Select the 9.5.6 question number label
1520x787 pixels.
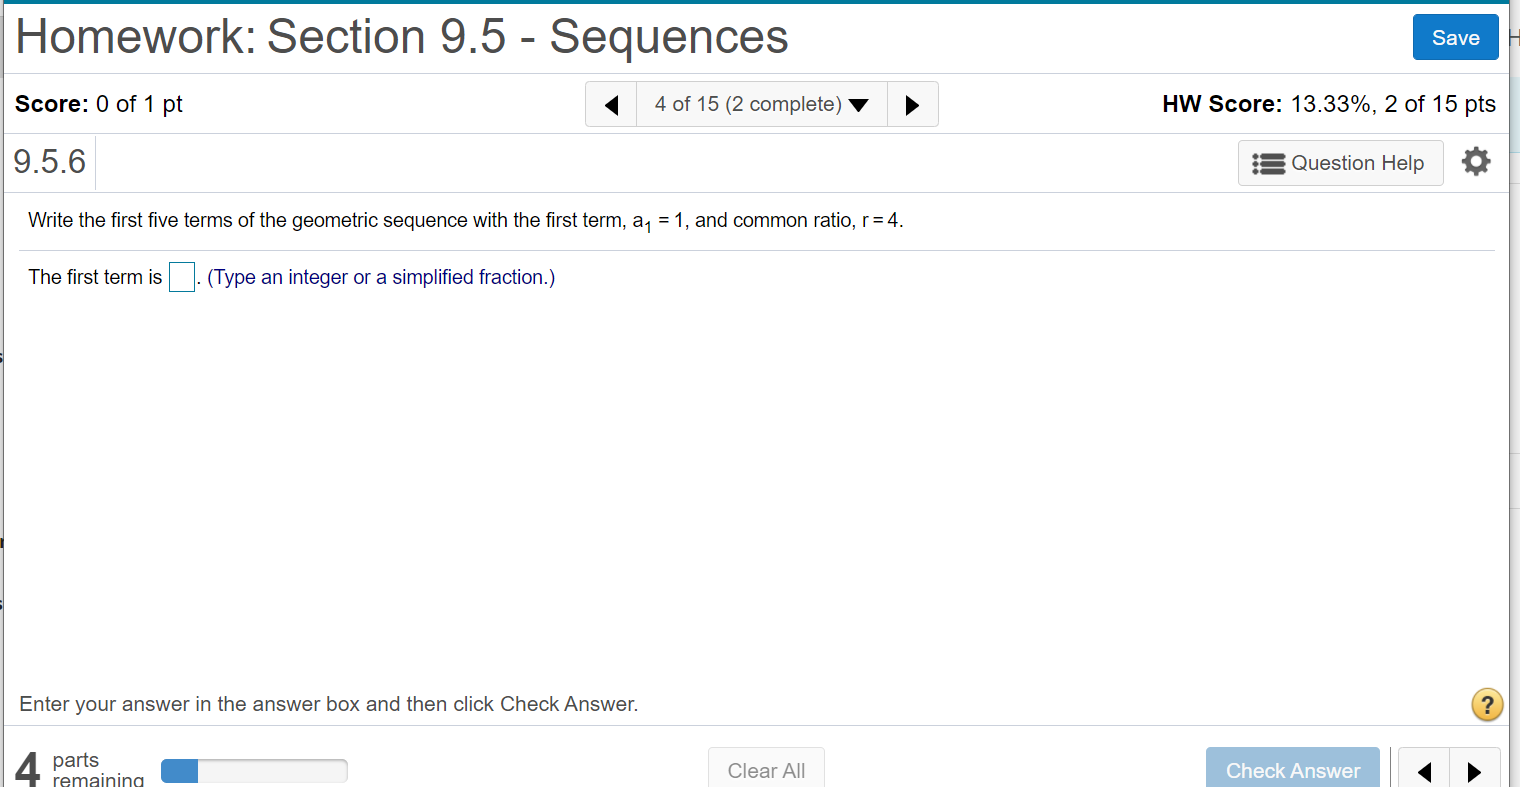[50, 162]
